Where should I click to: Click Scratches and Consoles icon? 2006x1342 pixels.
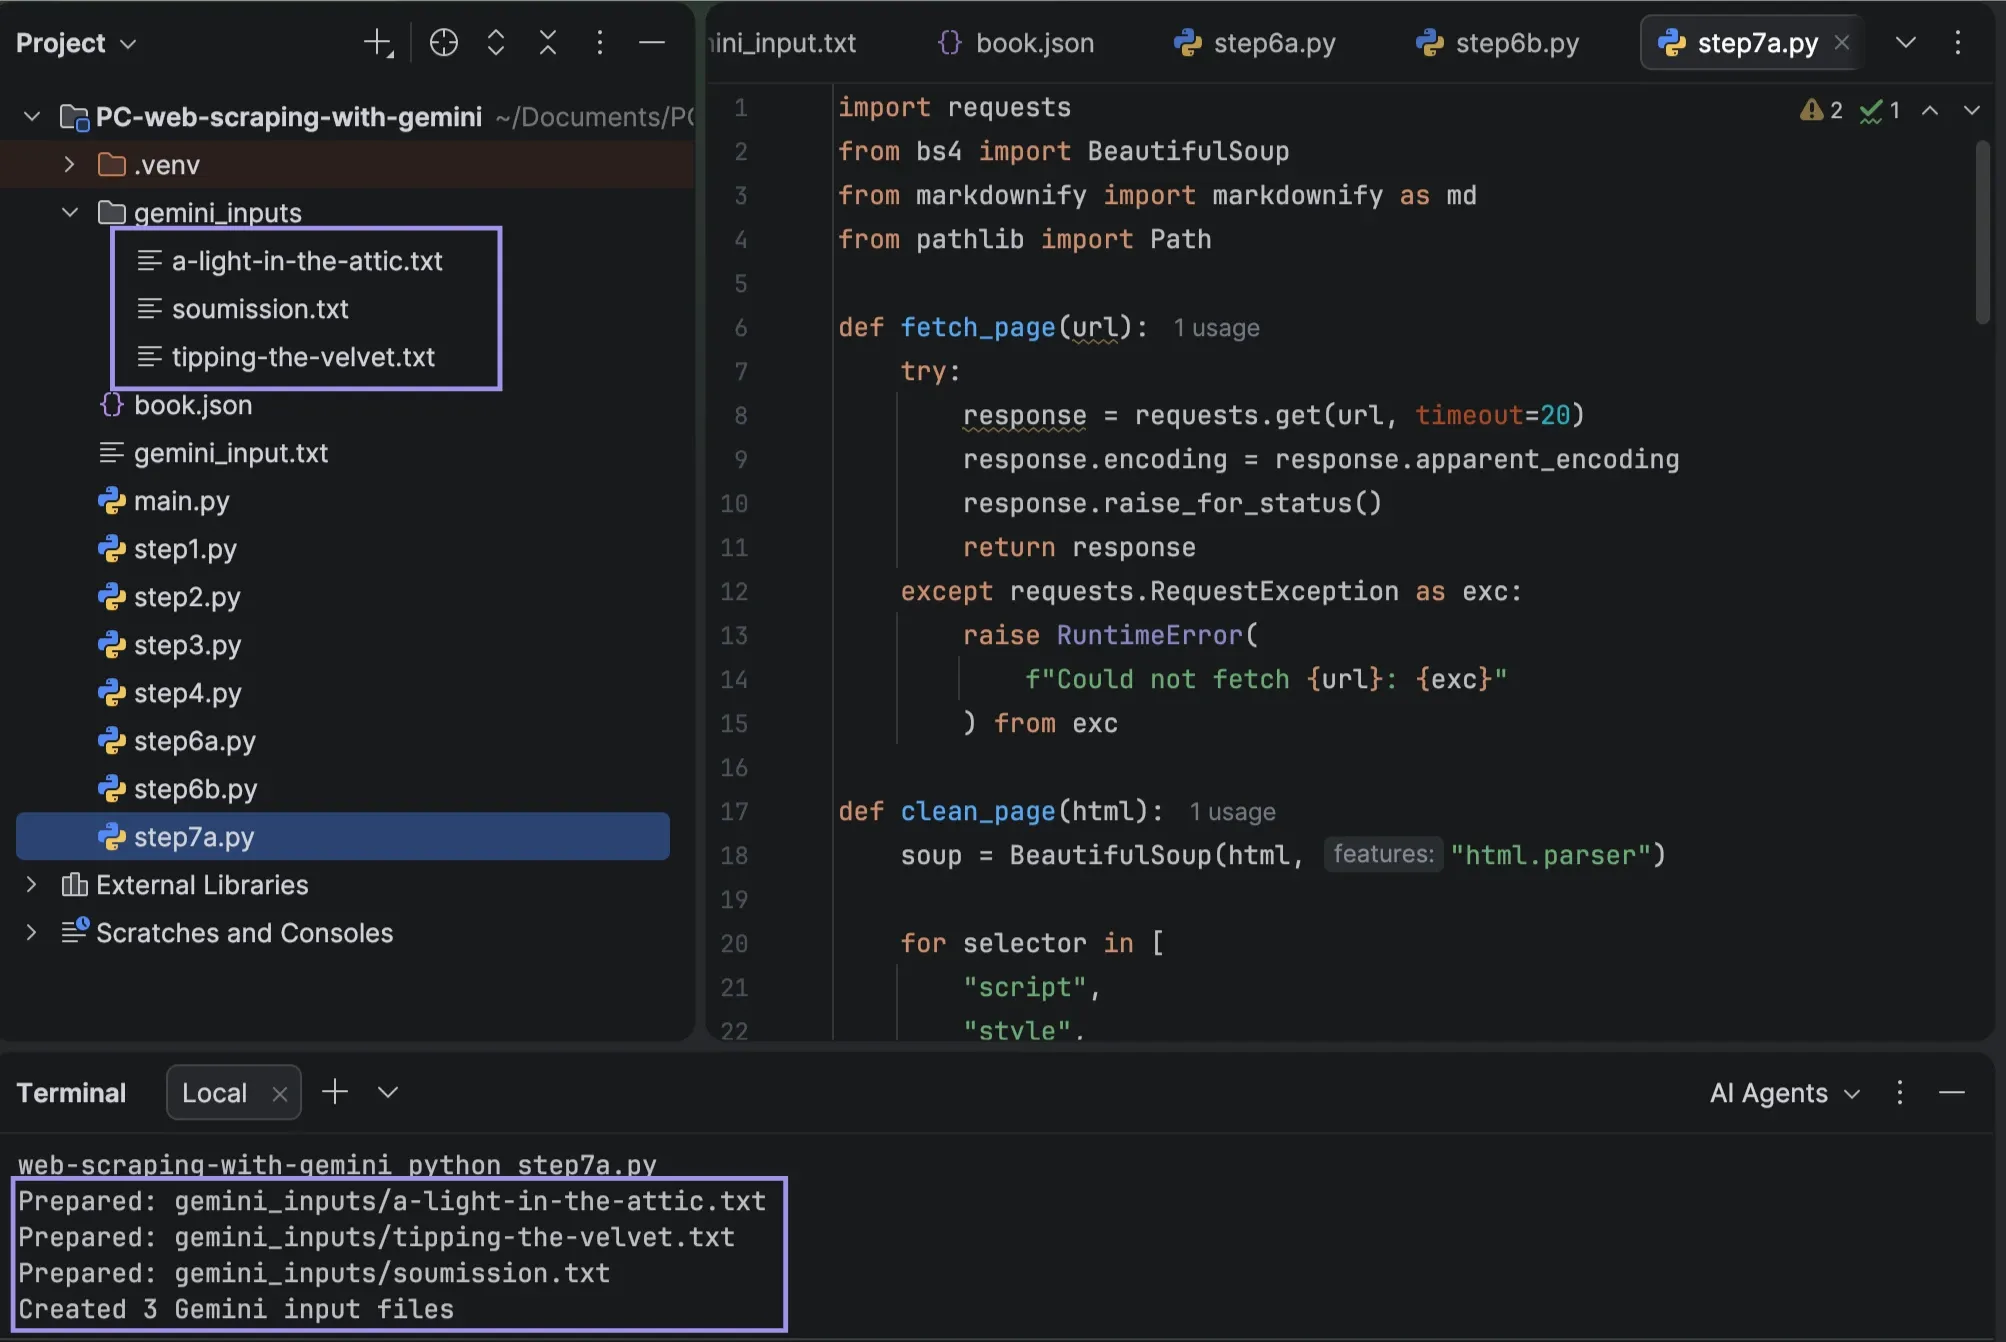coord(75,931)
